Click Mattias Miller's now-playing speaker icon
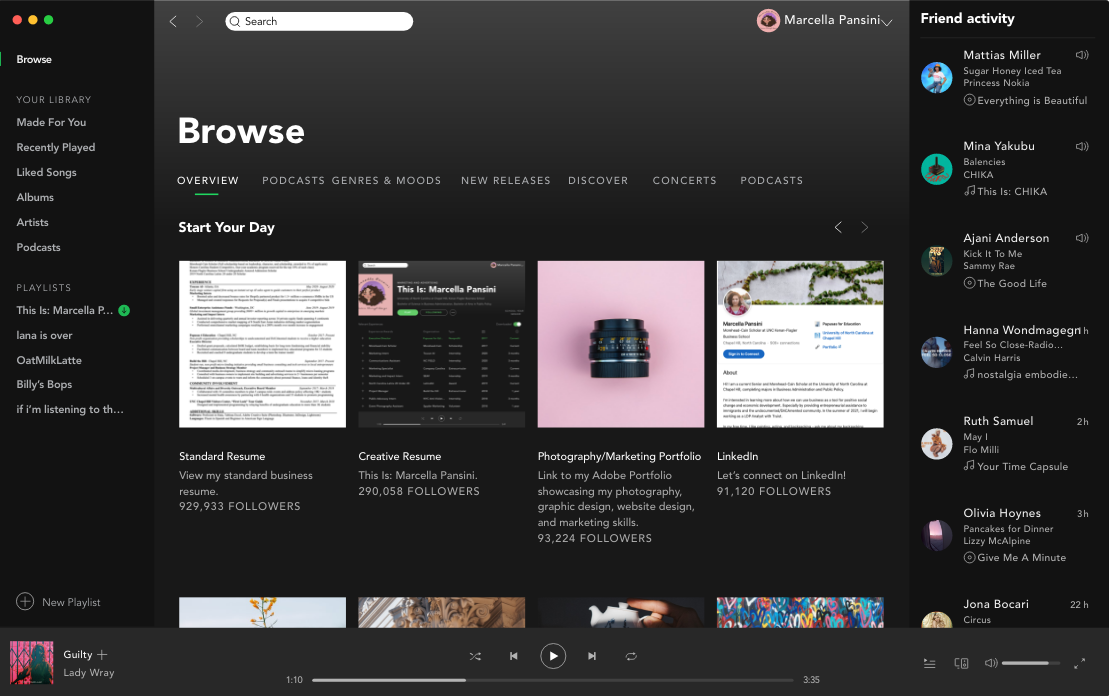The height and width of the screenshot is (696, 1109). [1081, 54]
